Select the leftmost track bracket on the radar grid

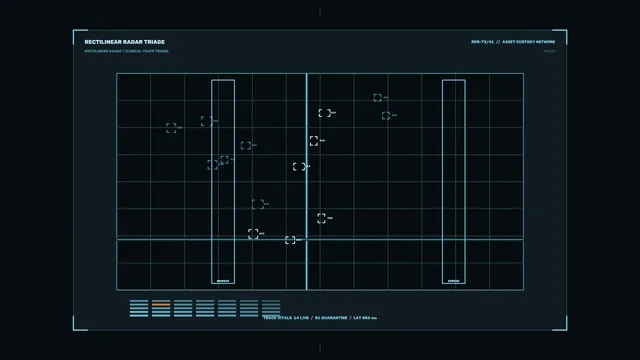[x=171, y=128]
